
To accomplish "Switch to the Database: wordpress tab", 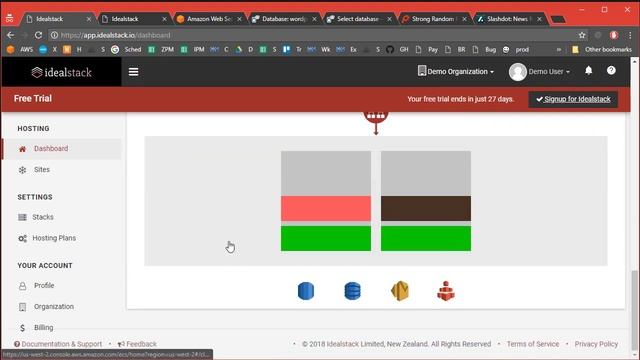I will pyautogui.click(x=284, y=19).
